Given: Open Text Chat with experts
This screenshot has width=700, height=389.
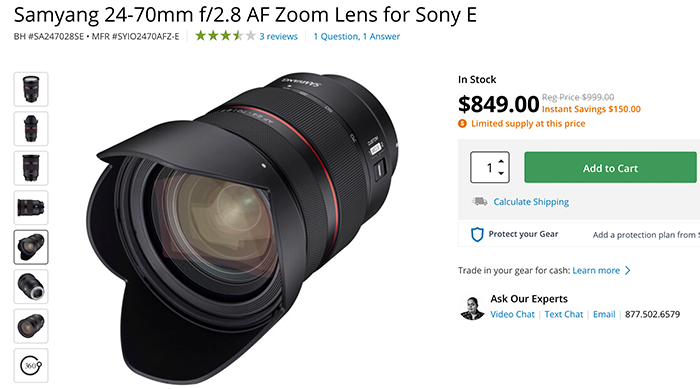Looking at the screenshot, I should (563, 314).
